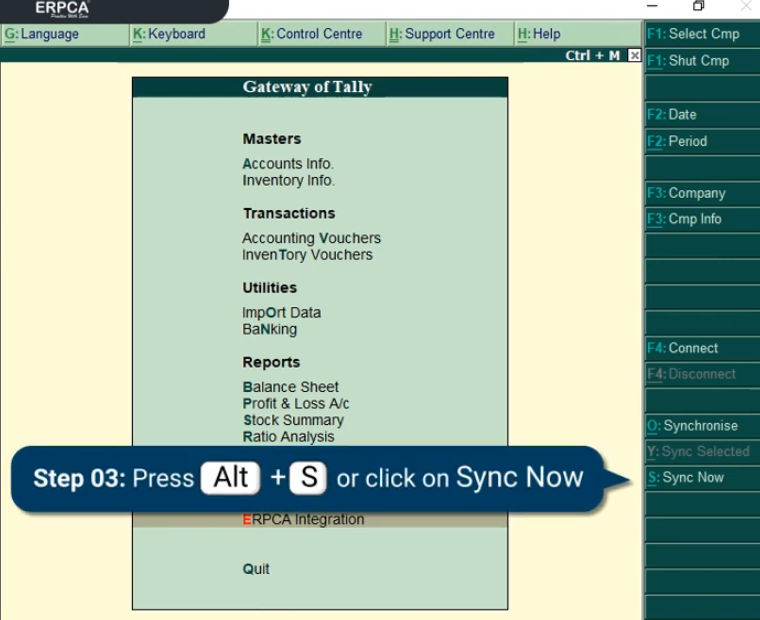Open the Stock Summary report
This screenshot has height=620, width=760.
[x=293, y=420]
